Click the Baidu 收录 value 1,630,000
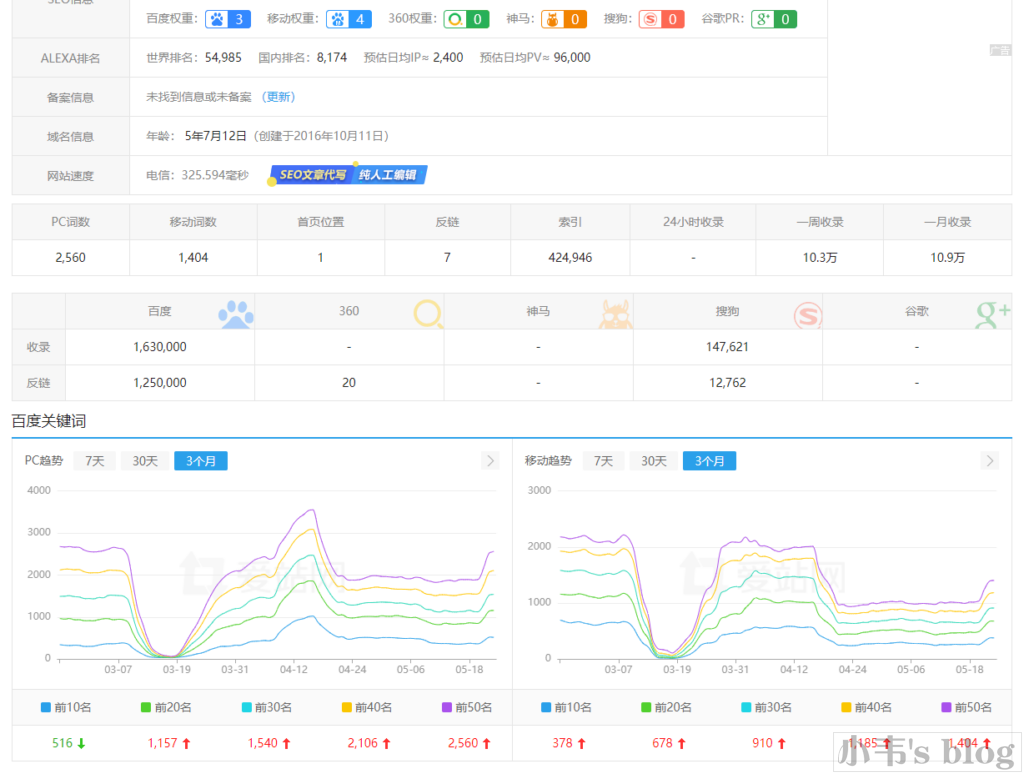This screenshot has width=1024, height=774. point(160,347)
